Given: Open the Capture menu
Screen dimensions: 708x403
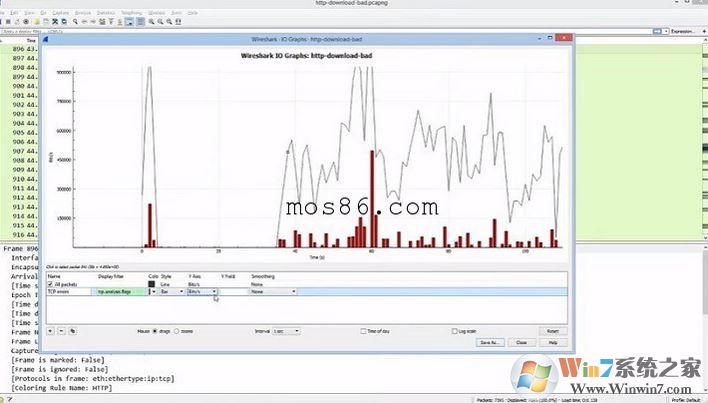Looking at the screenshot, I should [61, 13].
